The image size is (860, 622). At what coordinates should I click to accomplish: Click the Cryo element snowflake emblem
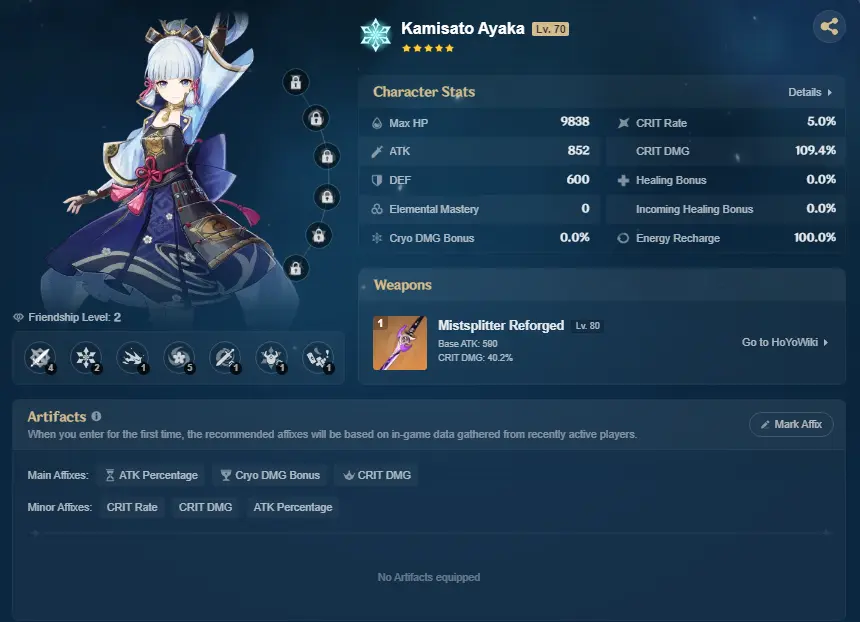click(376, 35)
